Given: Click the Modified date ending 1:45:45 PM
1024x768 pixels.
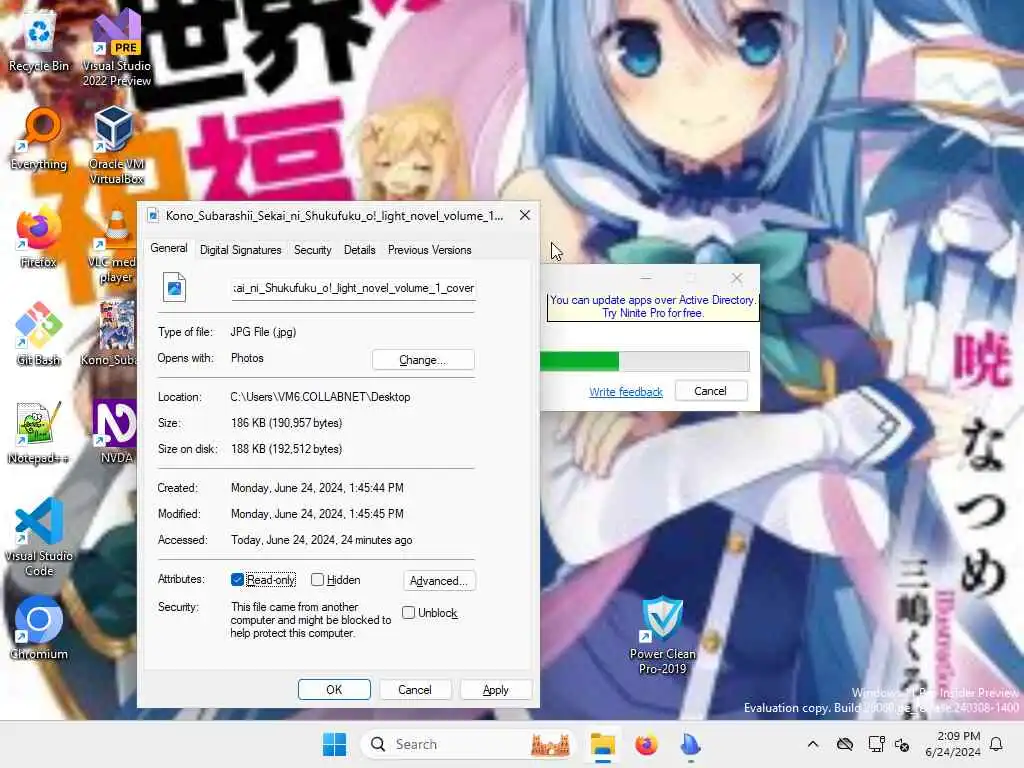Looking at the screenshot, I should (x=317, y=514).
